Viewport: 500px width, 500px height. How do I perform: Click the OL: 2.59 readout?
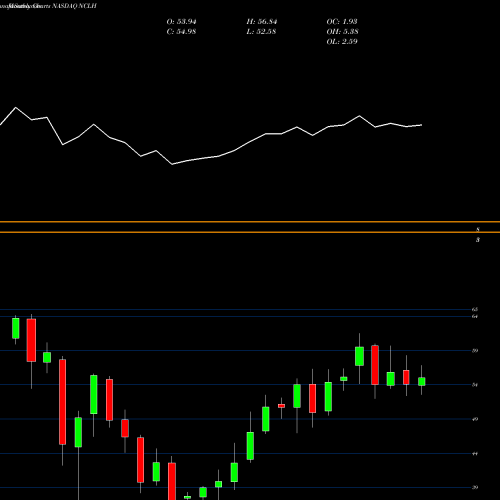click(342, 42)
